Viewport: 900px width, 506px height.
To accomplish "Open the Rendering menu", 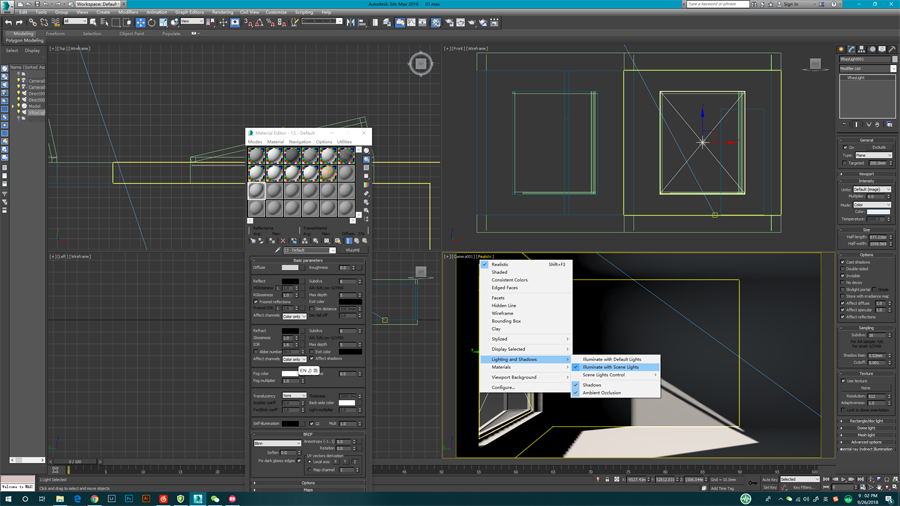I will [222, 12].
